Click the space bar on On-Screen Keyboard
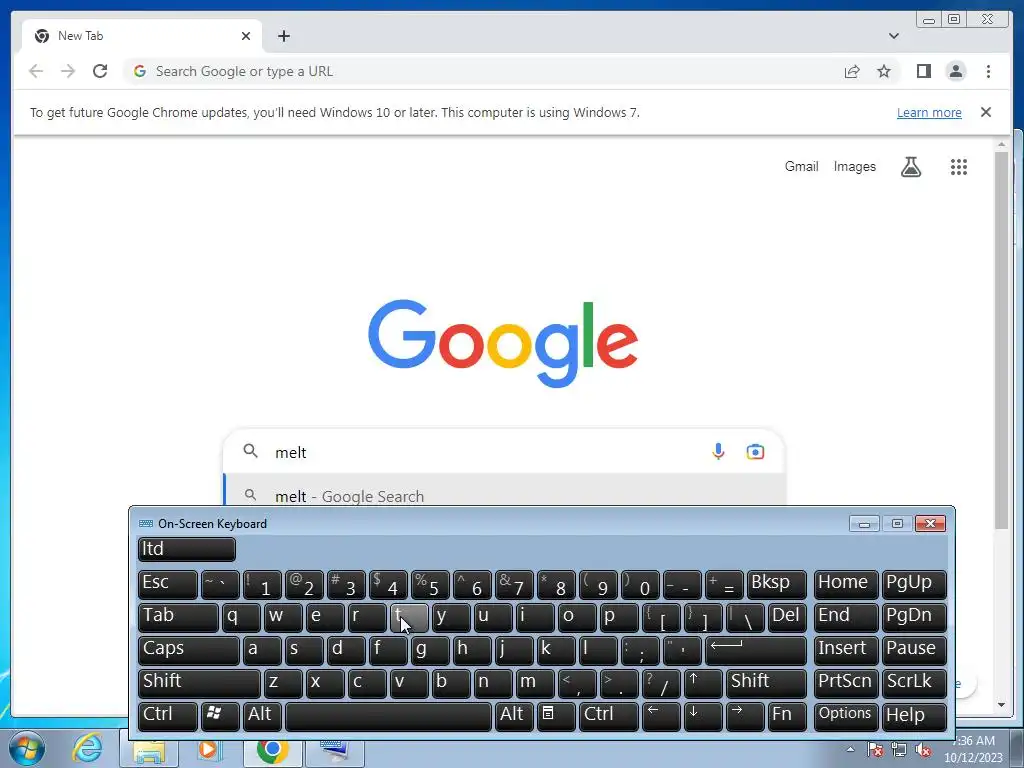 (388, 716)
